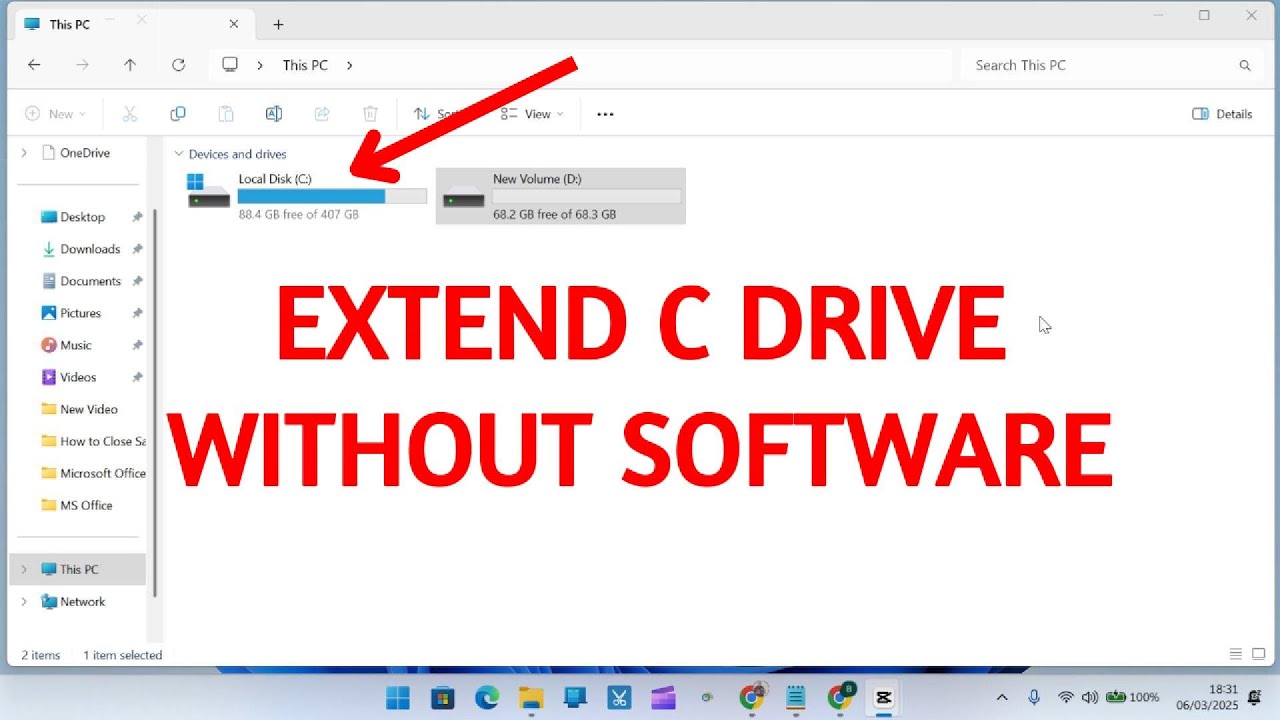Open Snipping Tool from the taskbar
1280x720 pixels.
click(620, 697)
